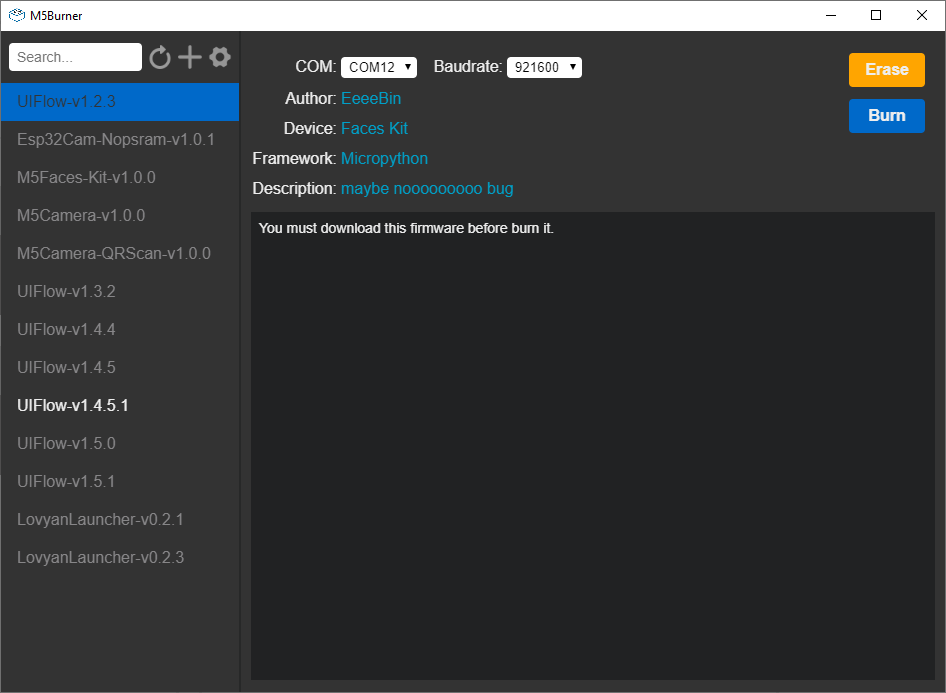
Task: Choose M5Faces-Kit-v1.0.0 firmware
Action: pos(120,177)
